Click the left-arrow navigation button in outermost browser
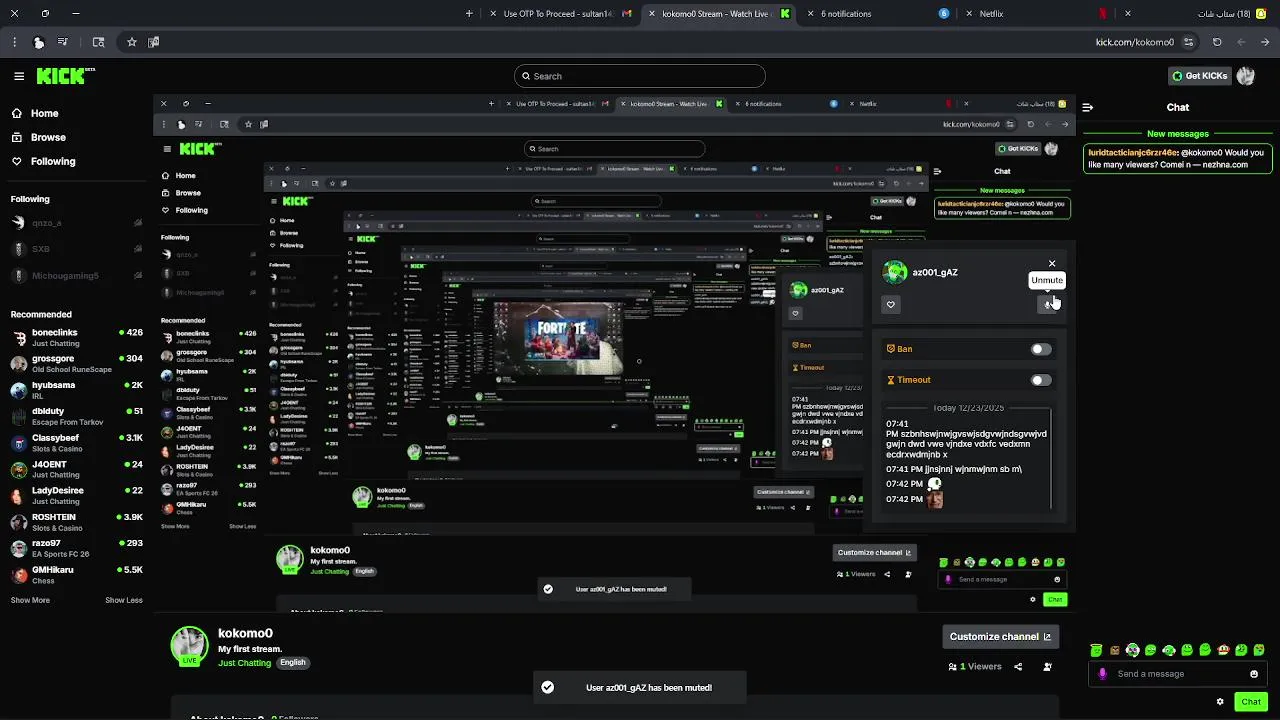1280x720 pixels. (1241, 42)
